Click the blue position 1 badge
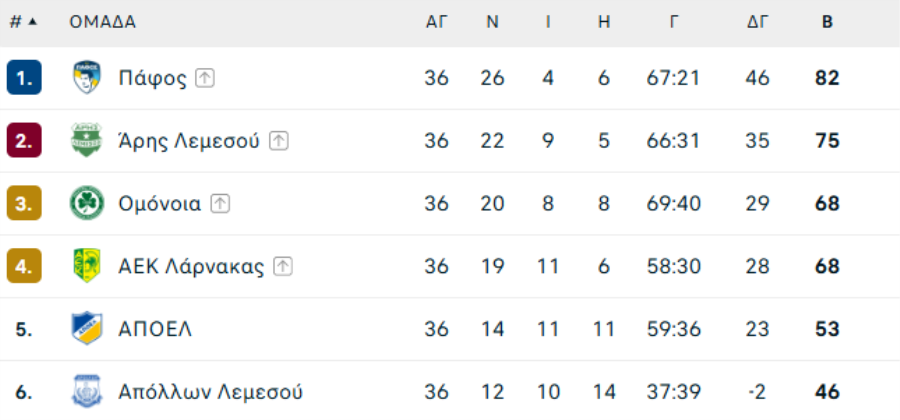 point(24,77)
